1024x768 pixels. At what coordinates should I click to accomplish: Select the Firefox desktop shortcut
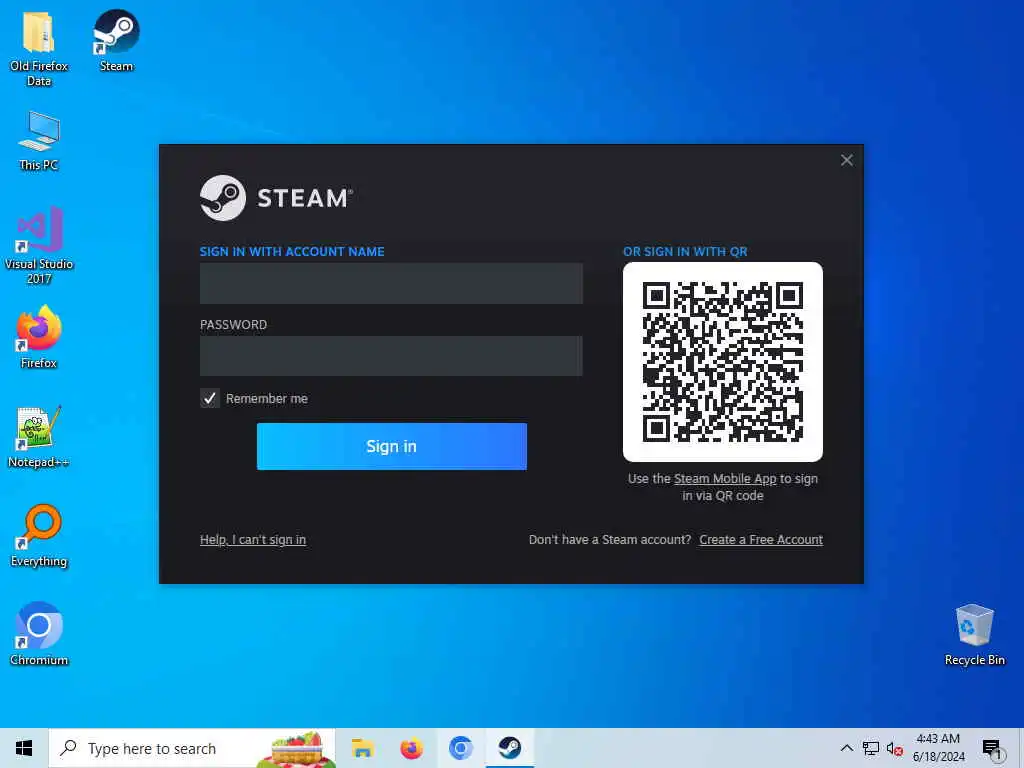[x=39, y=338]
